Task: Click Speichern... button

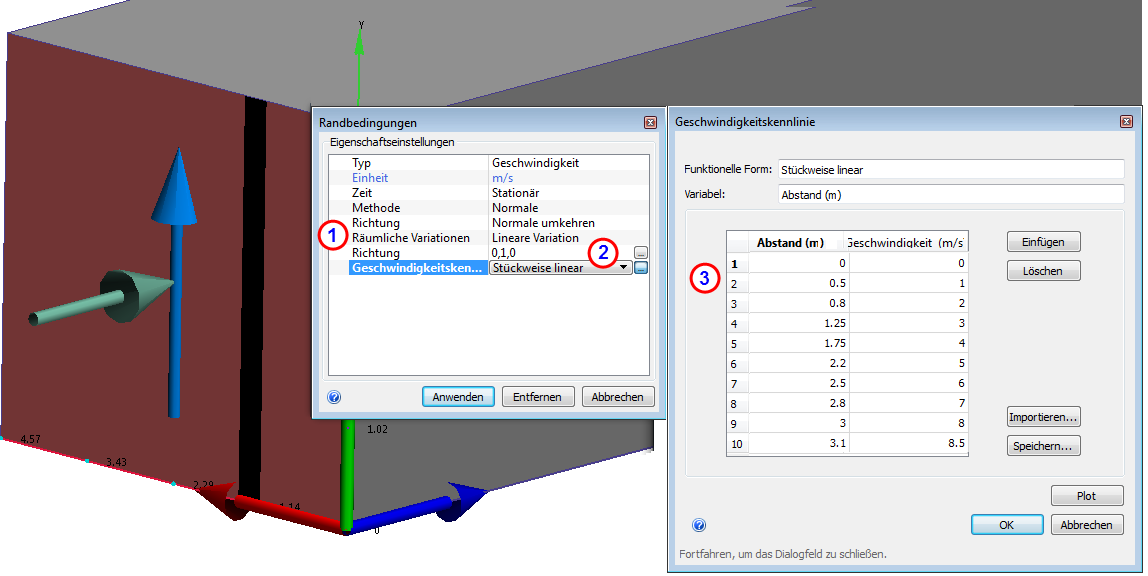Action: coord(1043,446)
